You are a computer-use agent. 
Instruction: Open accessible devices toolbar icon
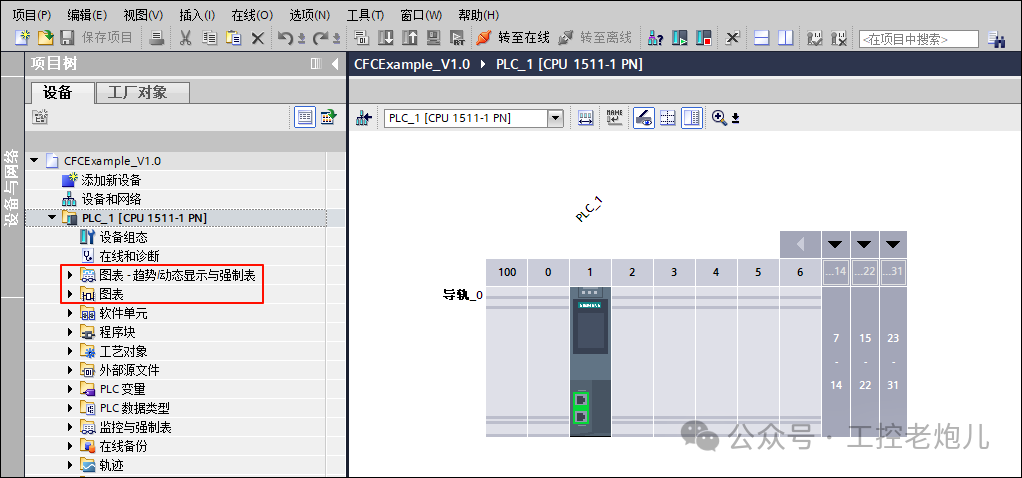coord(655,38)
